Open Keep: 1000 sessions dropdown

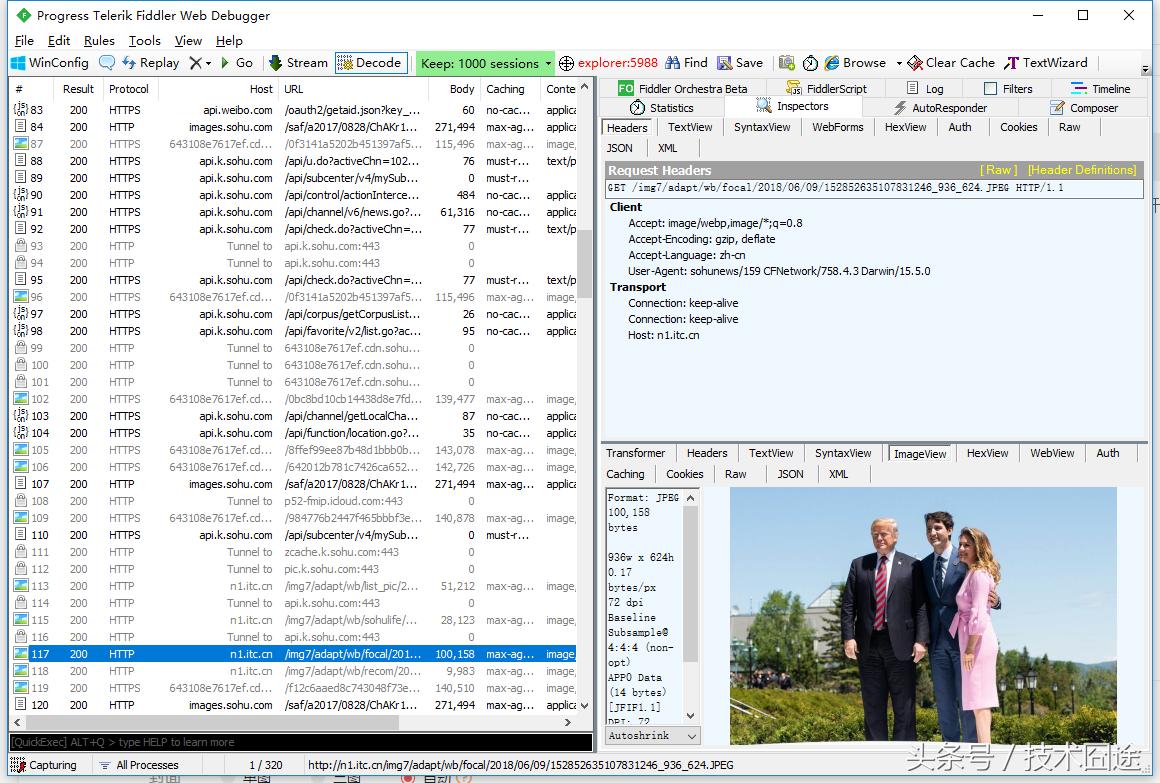point(548,64)
